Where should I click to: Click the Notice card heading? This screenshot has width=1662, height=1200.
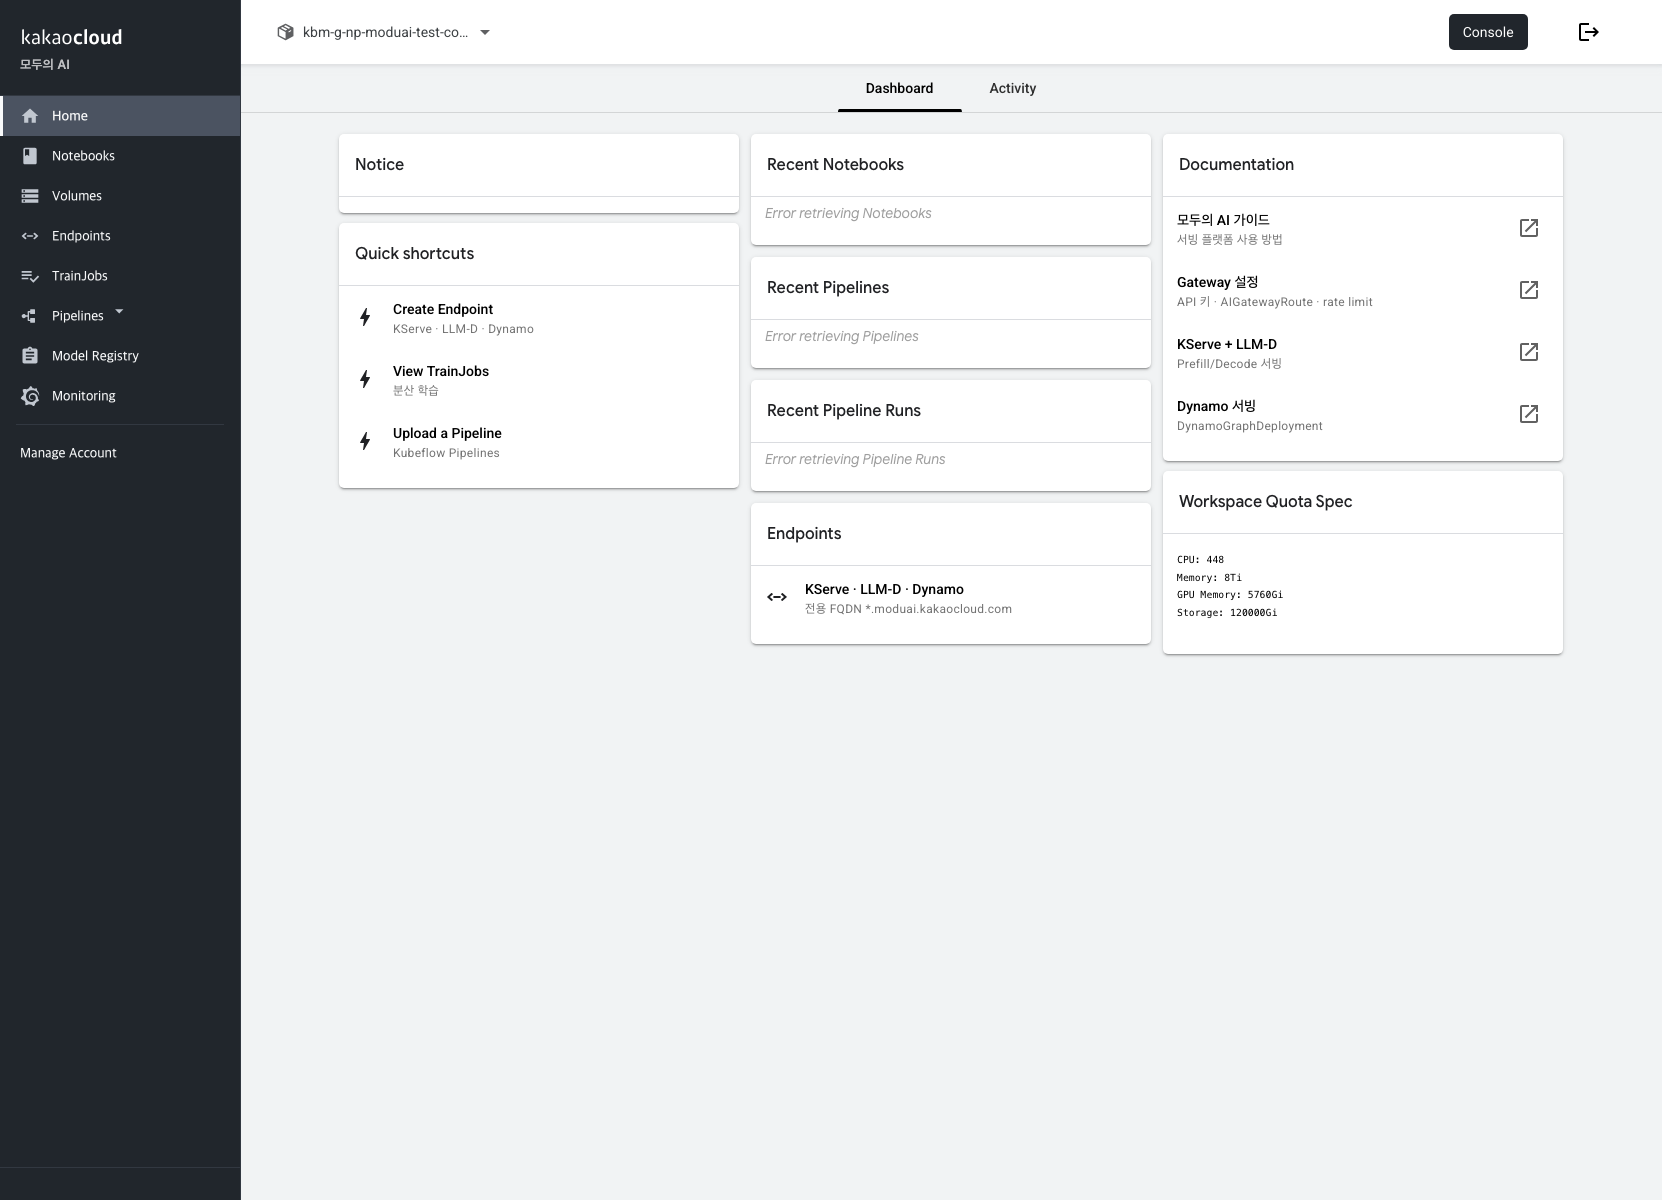tap(379, 164)
